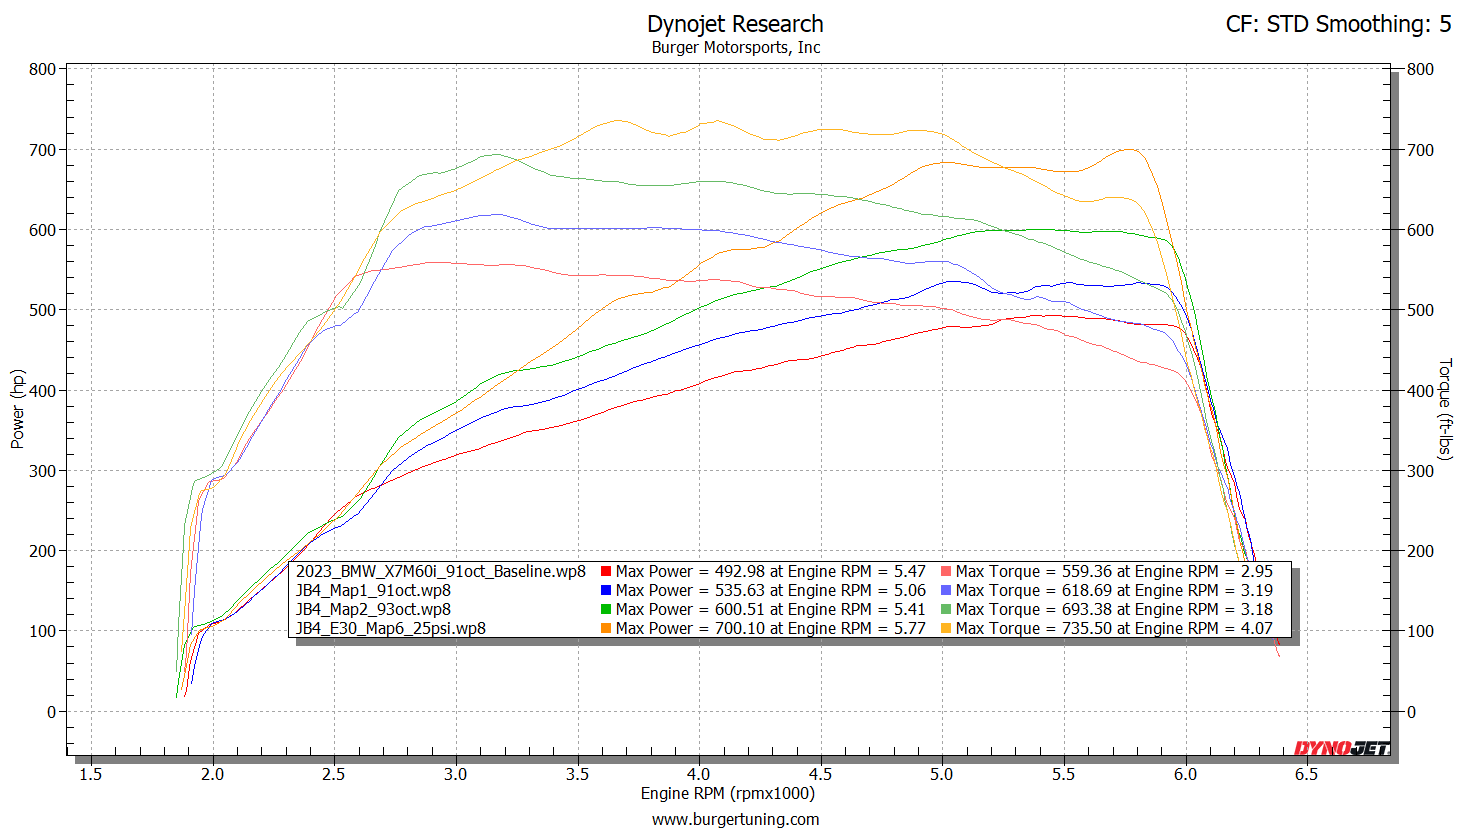Click the Max Torque = 693.38 readout

tap(1114, 610)
